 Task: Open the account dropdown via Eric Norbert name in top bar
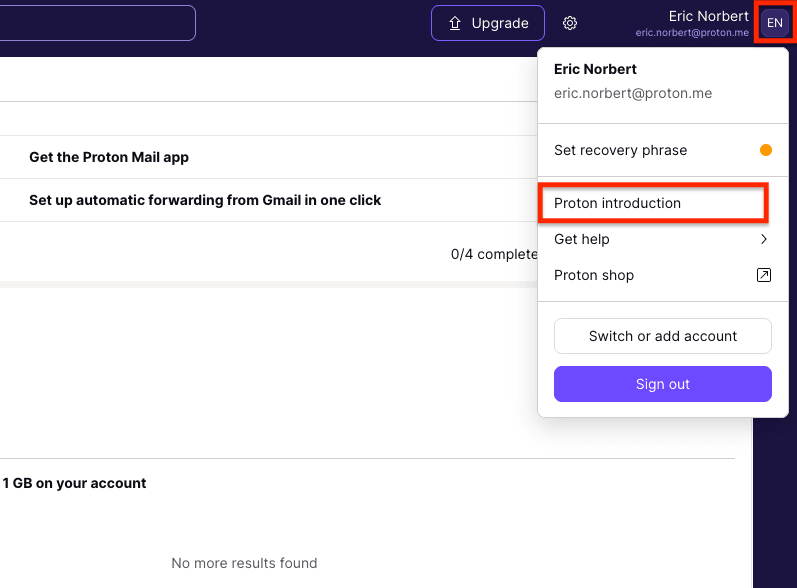click(x=708, y=16)
